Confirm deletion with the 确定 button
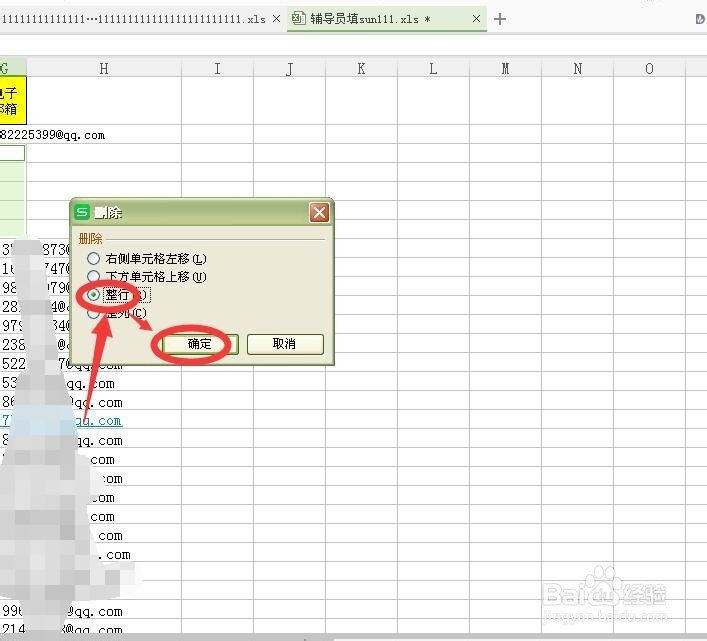Screen dimensions: 707x641 [199, 344]
